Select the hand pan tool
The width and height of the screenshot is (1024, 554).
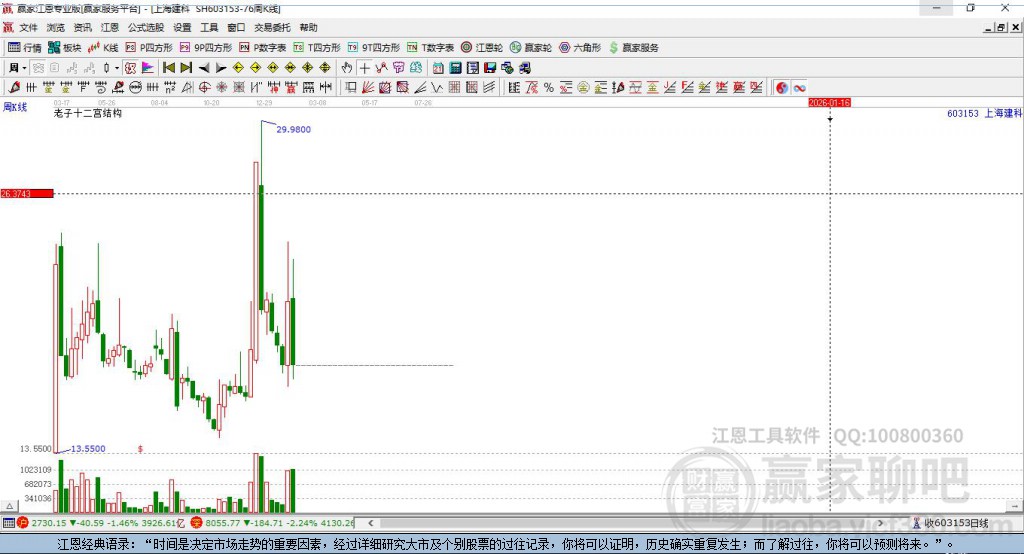coord(347,68)
